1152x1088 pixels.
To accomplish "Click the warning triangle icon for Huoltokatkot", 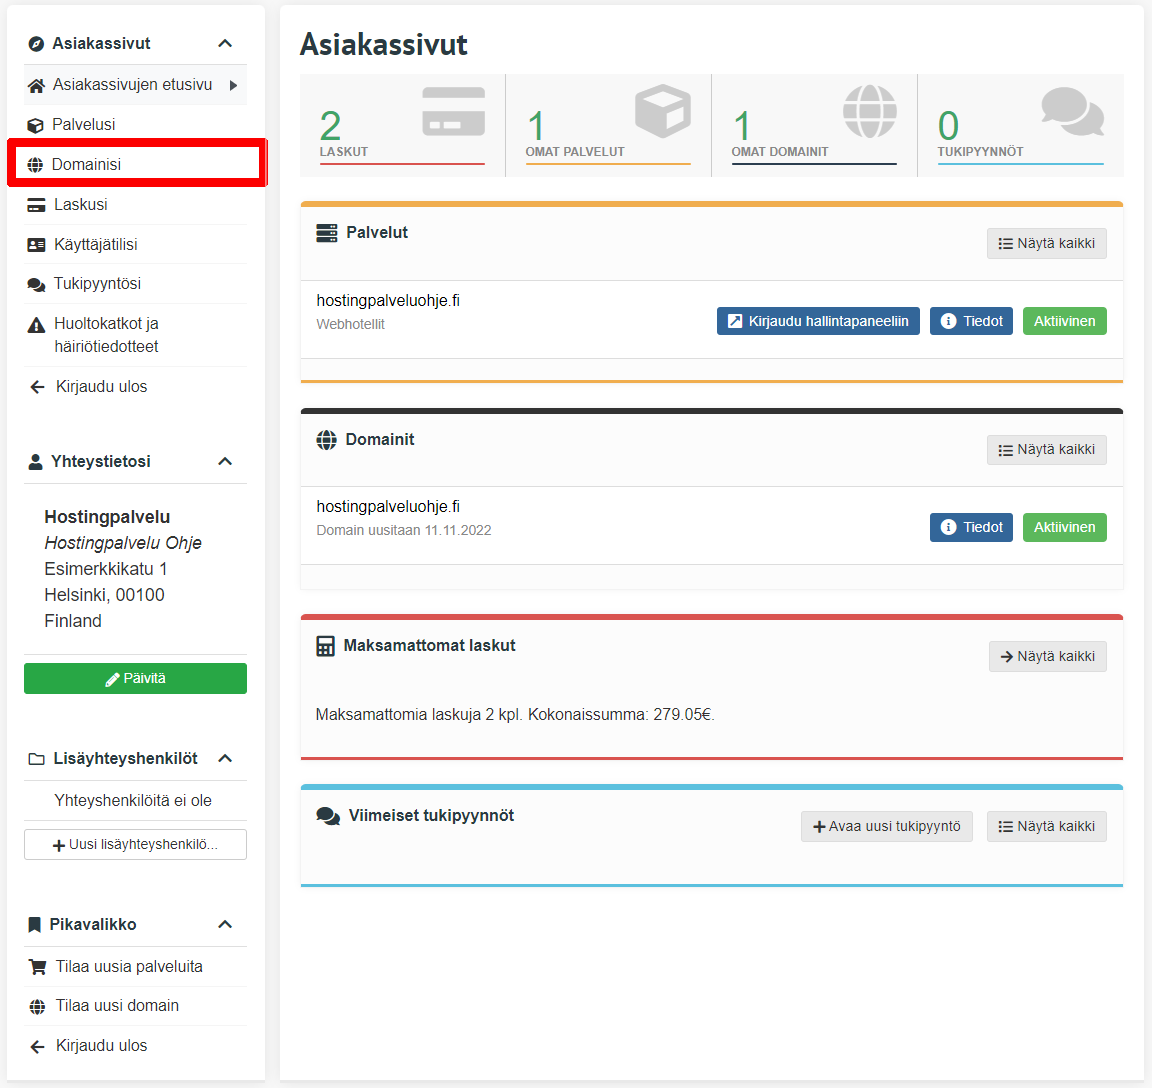I will [36, 325].
